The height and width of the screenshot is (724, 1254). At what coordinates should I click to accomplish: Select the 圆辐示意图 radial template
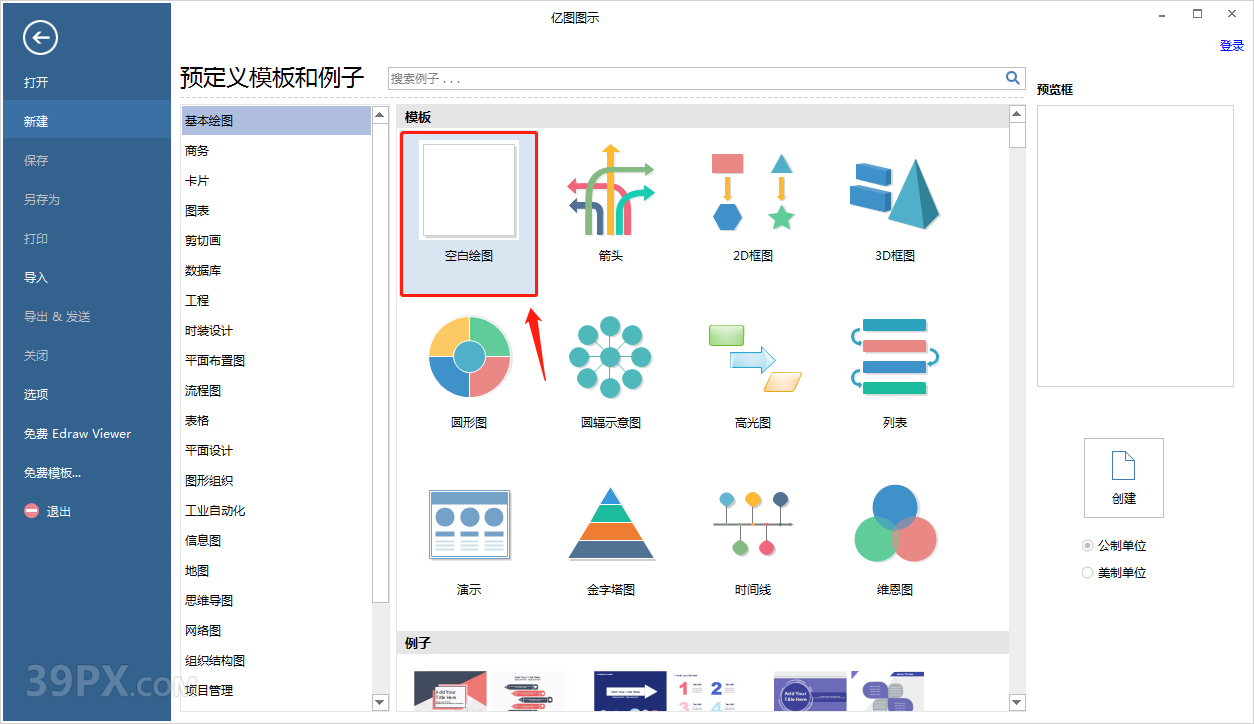(611, 355)
